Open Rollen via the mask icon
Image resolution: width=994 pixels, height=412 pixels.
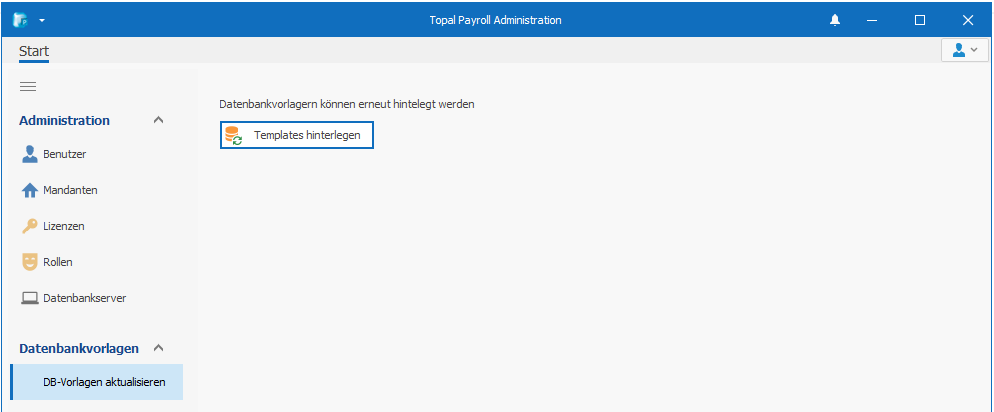coord(30,262)
